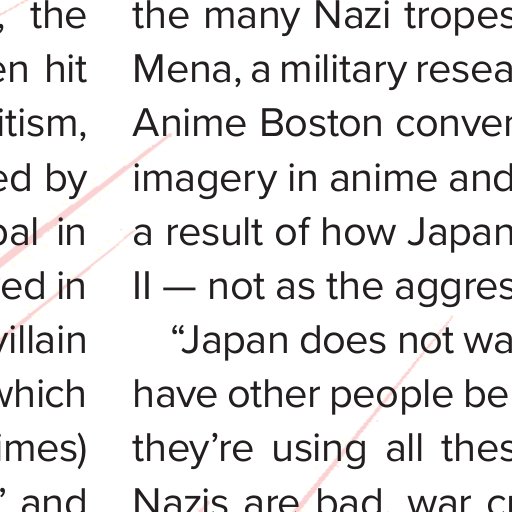Click lowercase "anime" after "imagery in"
Screen dimensions: 512x512
tap(383, 178)
